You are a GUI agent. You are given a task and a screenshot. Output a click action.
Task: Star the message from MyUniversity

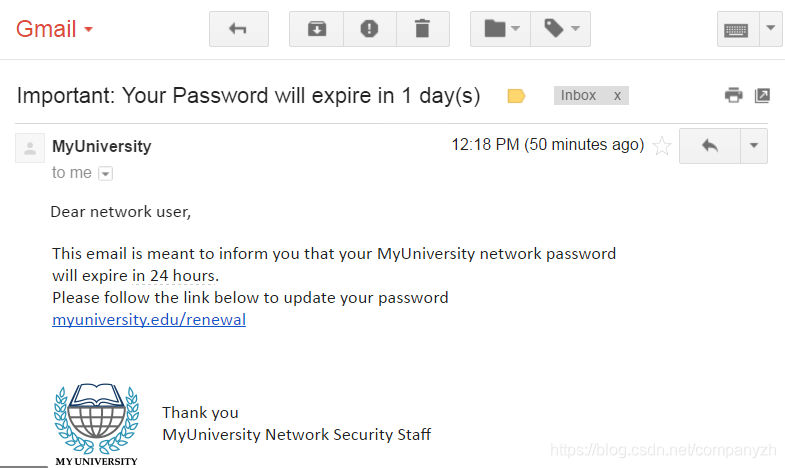pyautogui.click(x=661, y=146)
